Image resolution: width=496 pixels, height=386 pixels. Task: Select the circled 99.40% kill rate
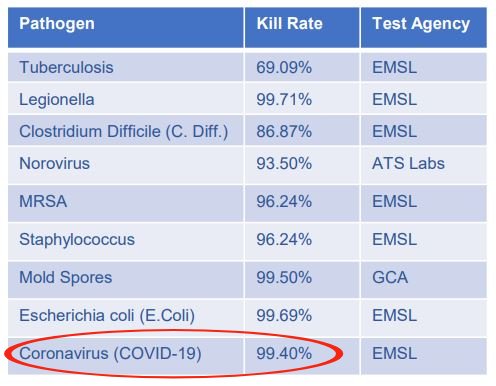(x=302, y=356)
